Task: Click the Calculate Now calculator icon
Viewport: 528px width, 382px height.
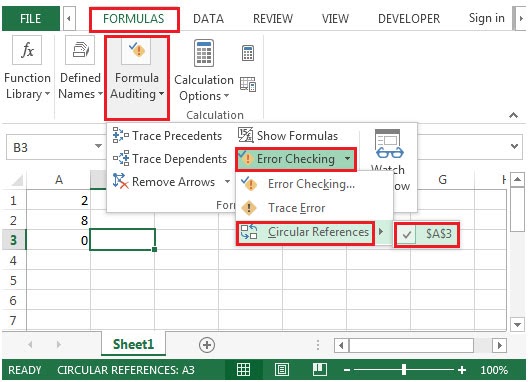Action: coord(248,53)
